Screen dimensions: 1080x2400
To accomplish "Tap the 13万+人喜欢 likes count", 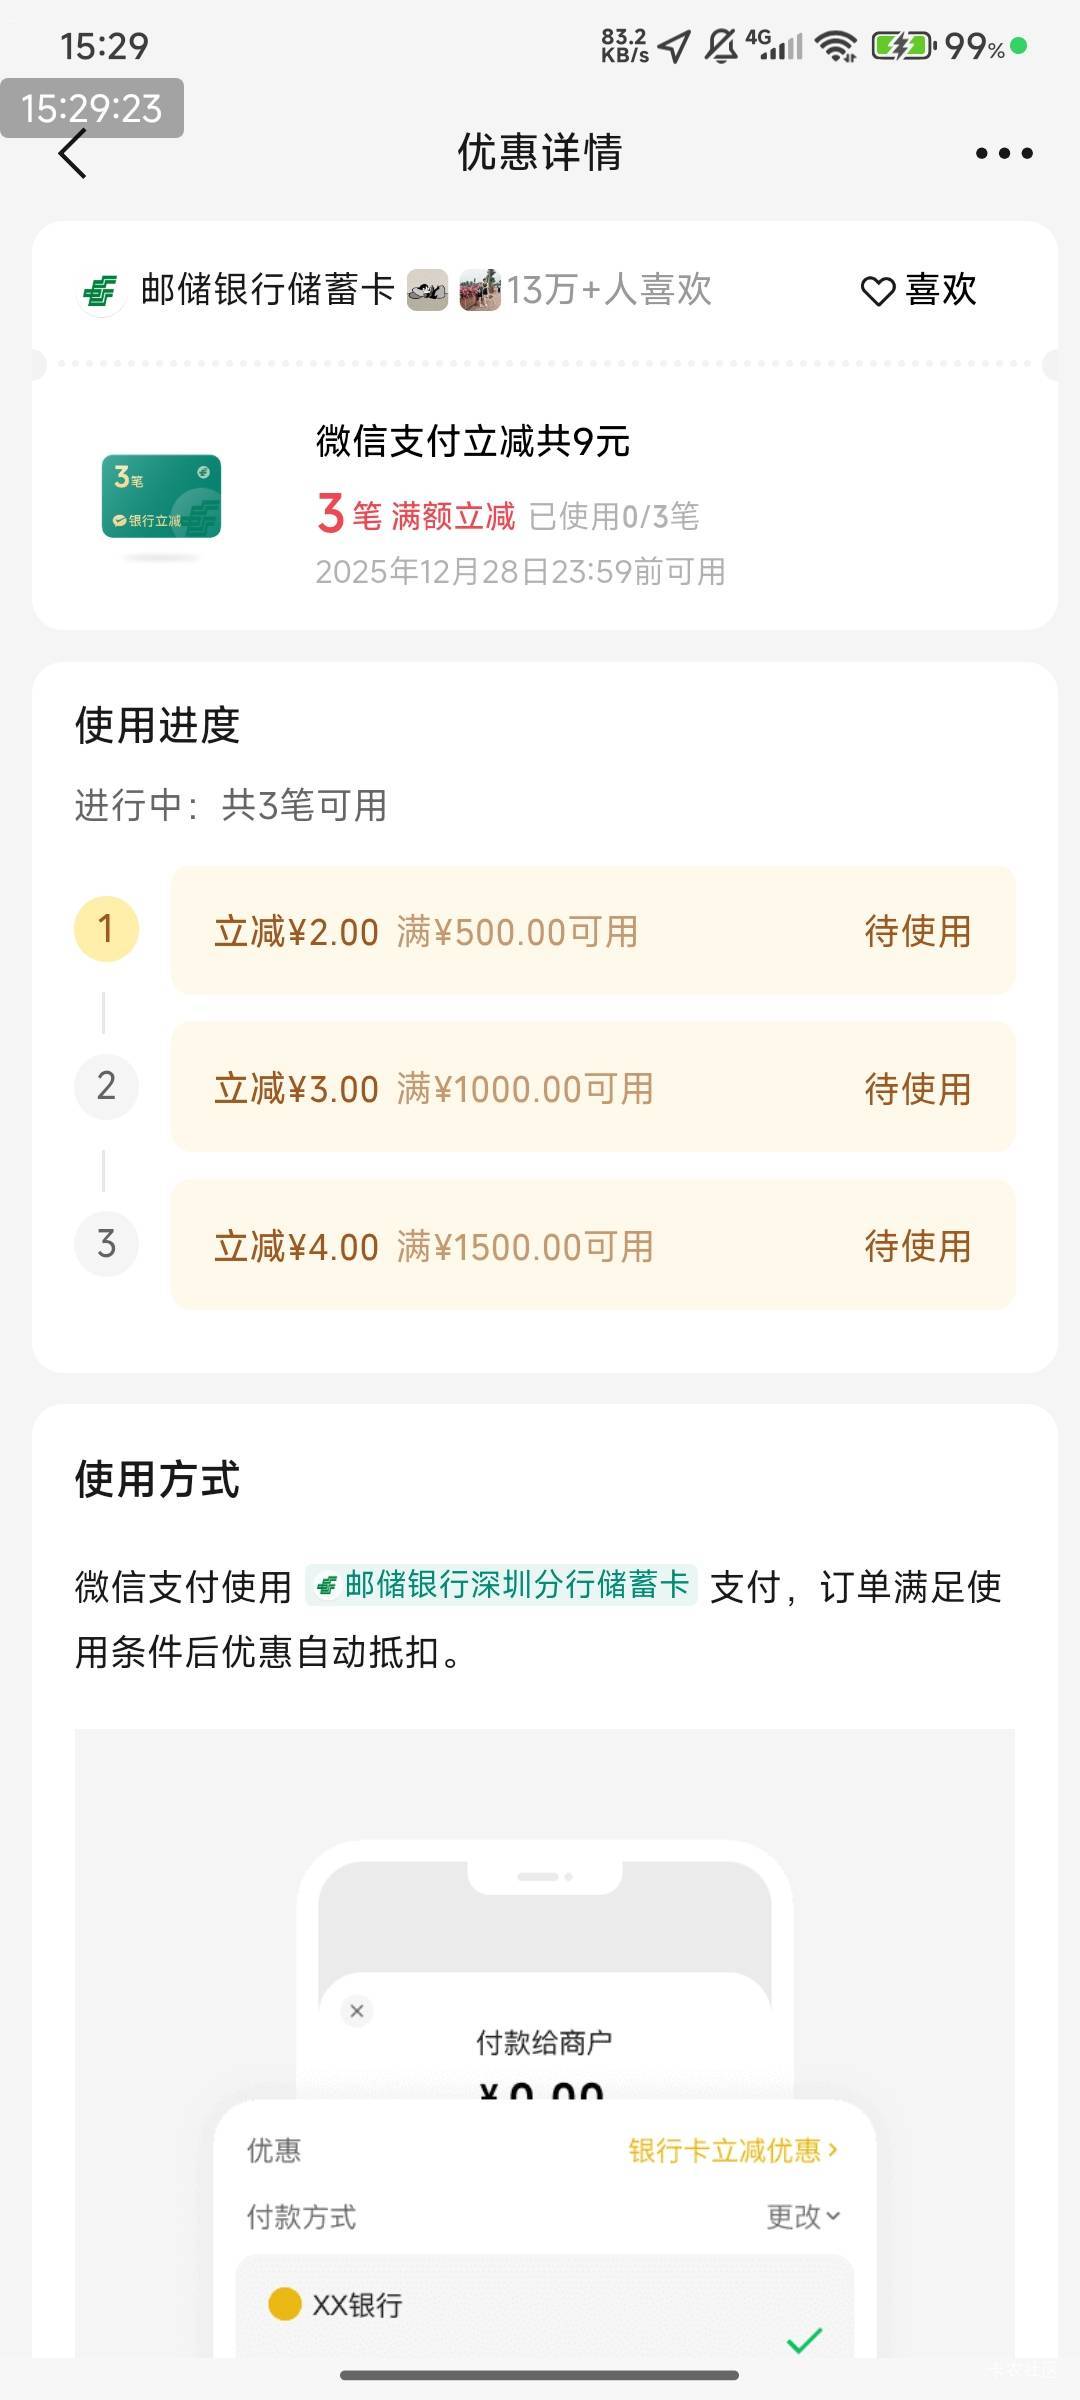I will pyautogui.click(x=609, y=291).
